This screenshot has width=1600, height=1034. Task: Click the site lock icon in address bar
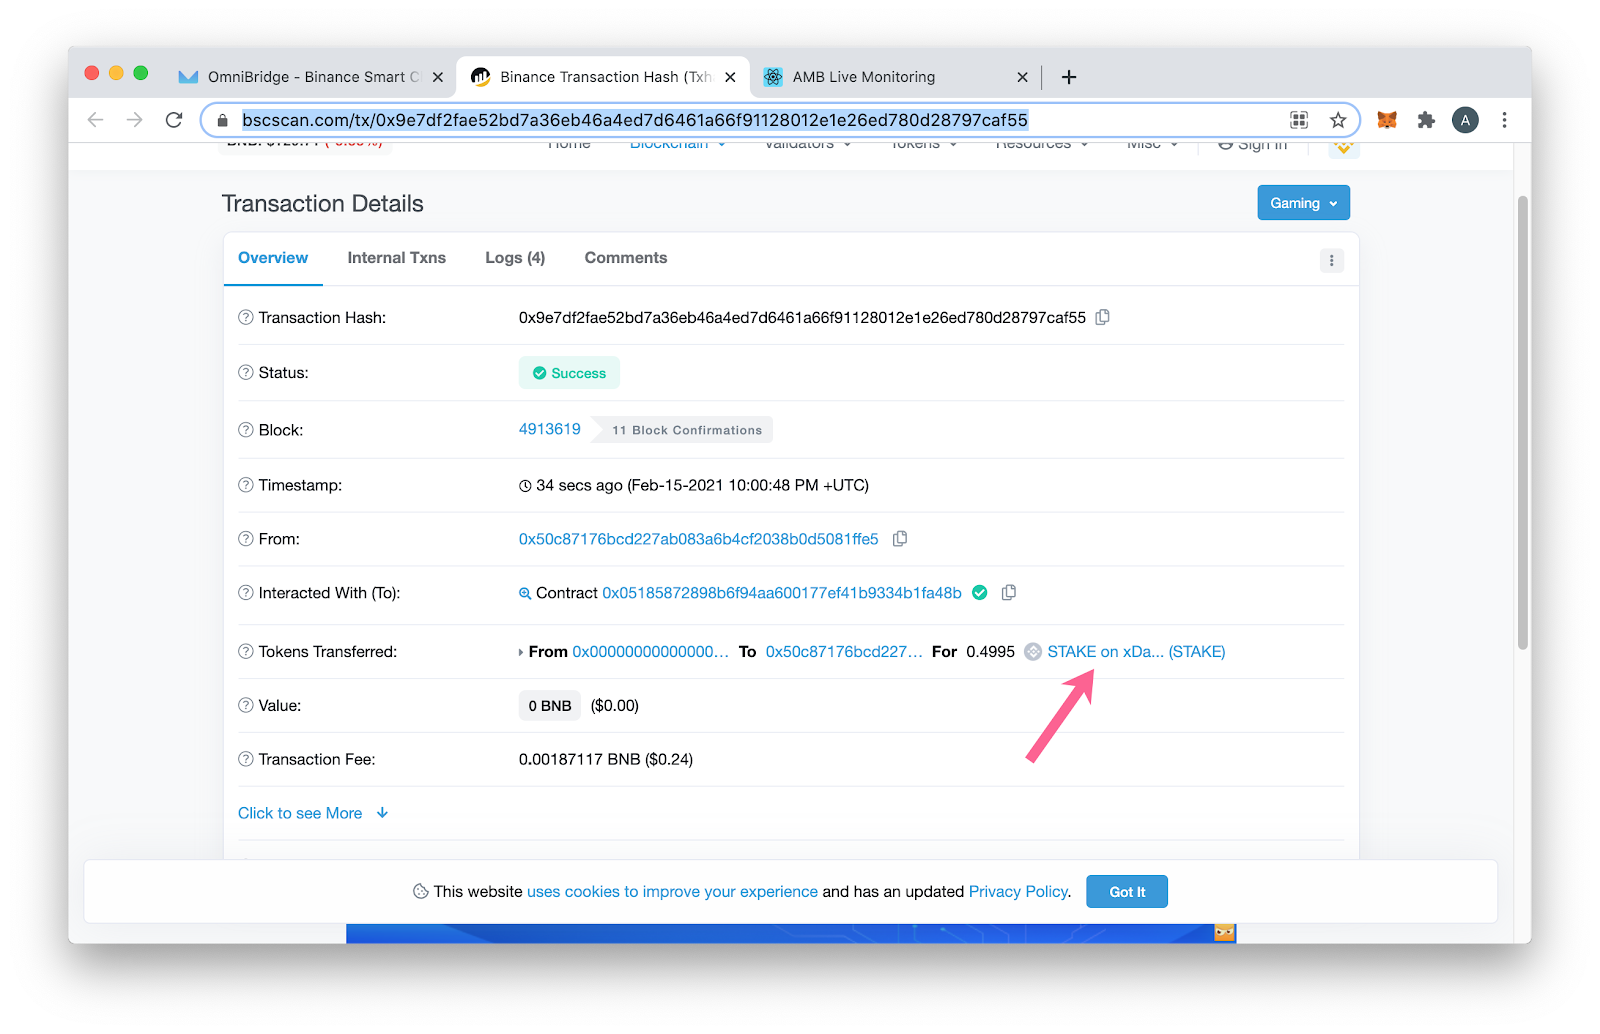click(222, 120)
